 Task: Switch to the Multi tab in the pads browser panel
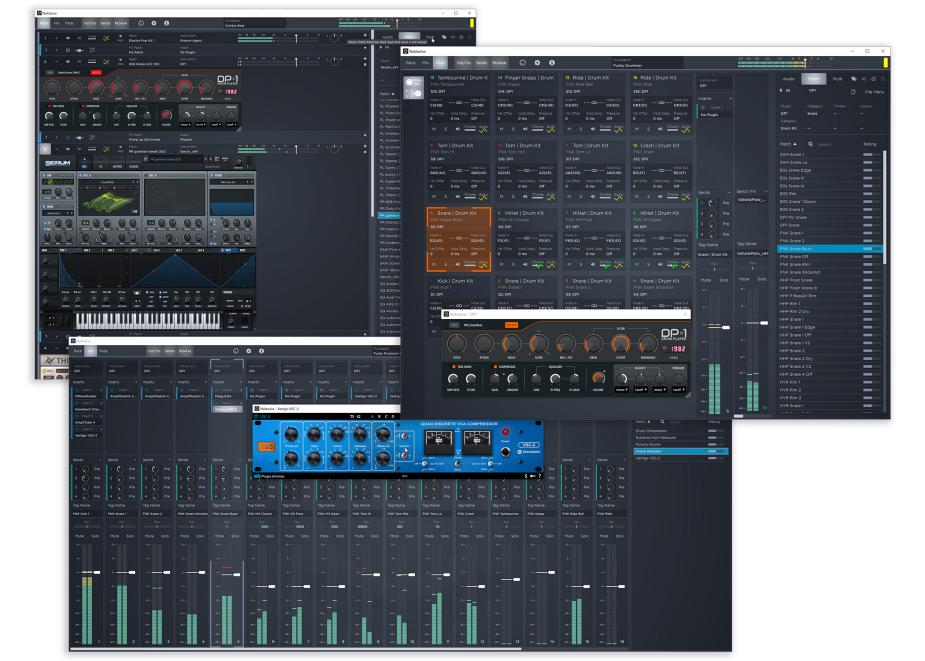point(837,78)
